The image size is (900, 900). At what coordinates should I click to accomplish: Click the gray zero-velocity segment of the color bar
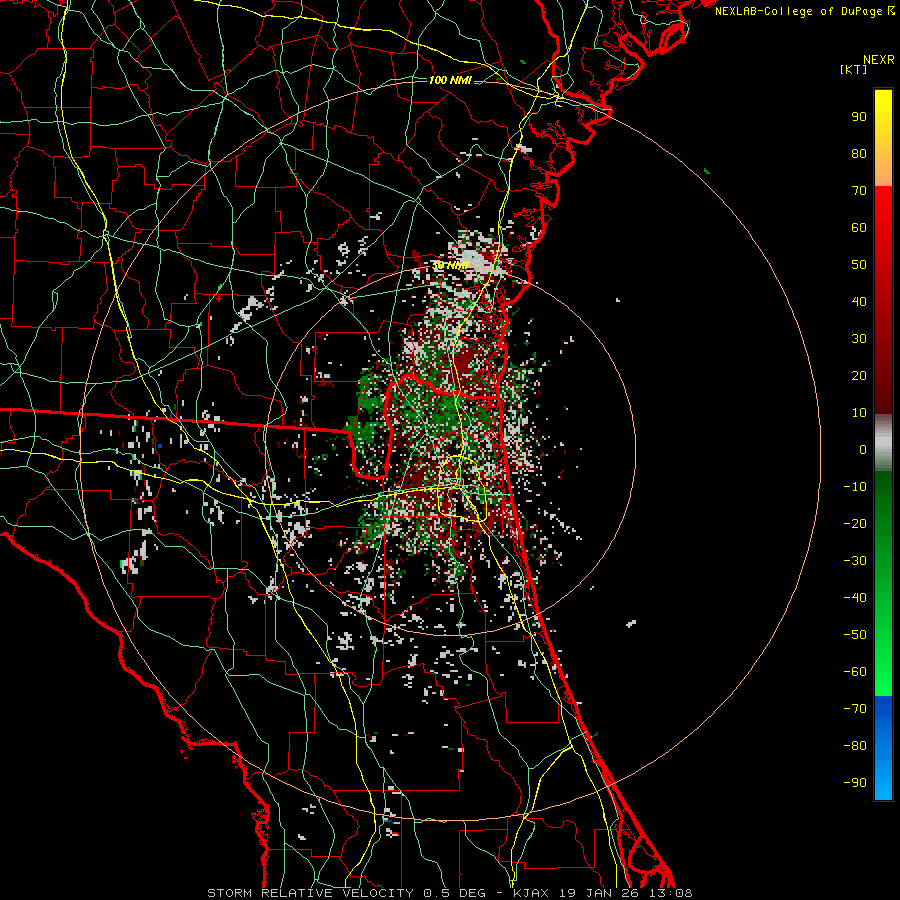[883, 443]
